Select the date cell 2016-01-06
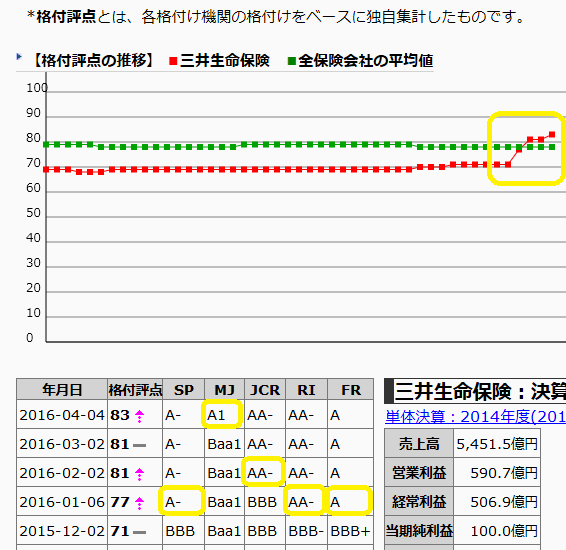 [x=62, y=502]
